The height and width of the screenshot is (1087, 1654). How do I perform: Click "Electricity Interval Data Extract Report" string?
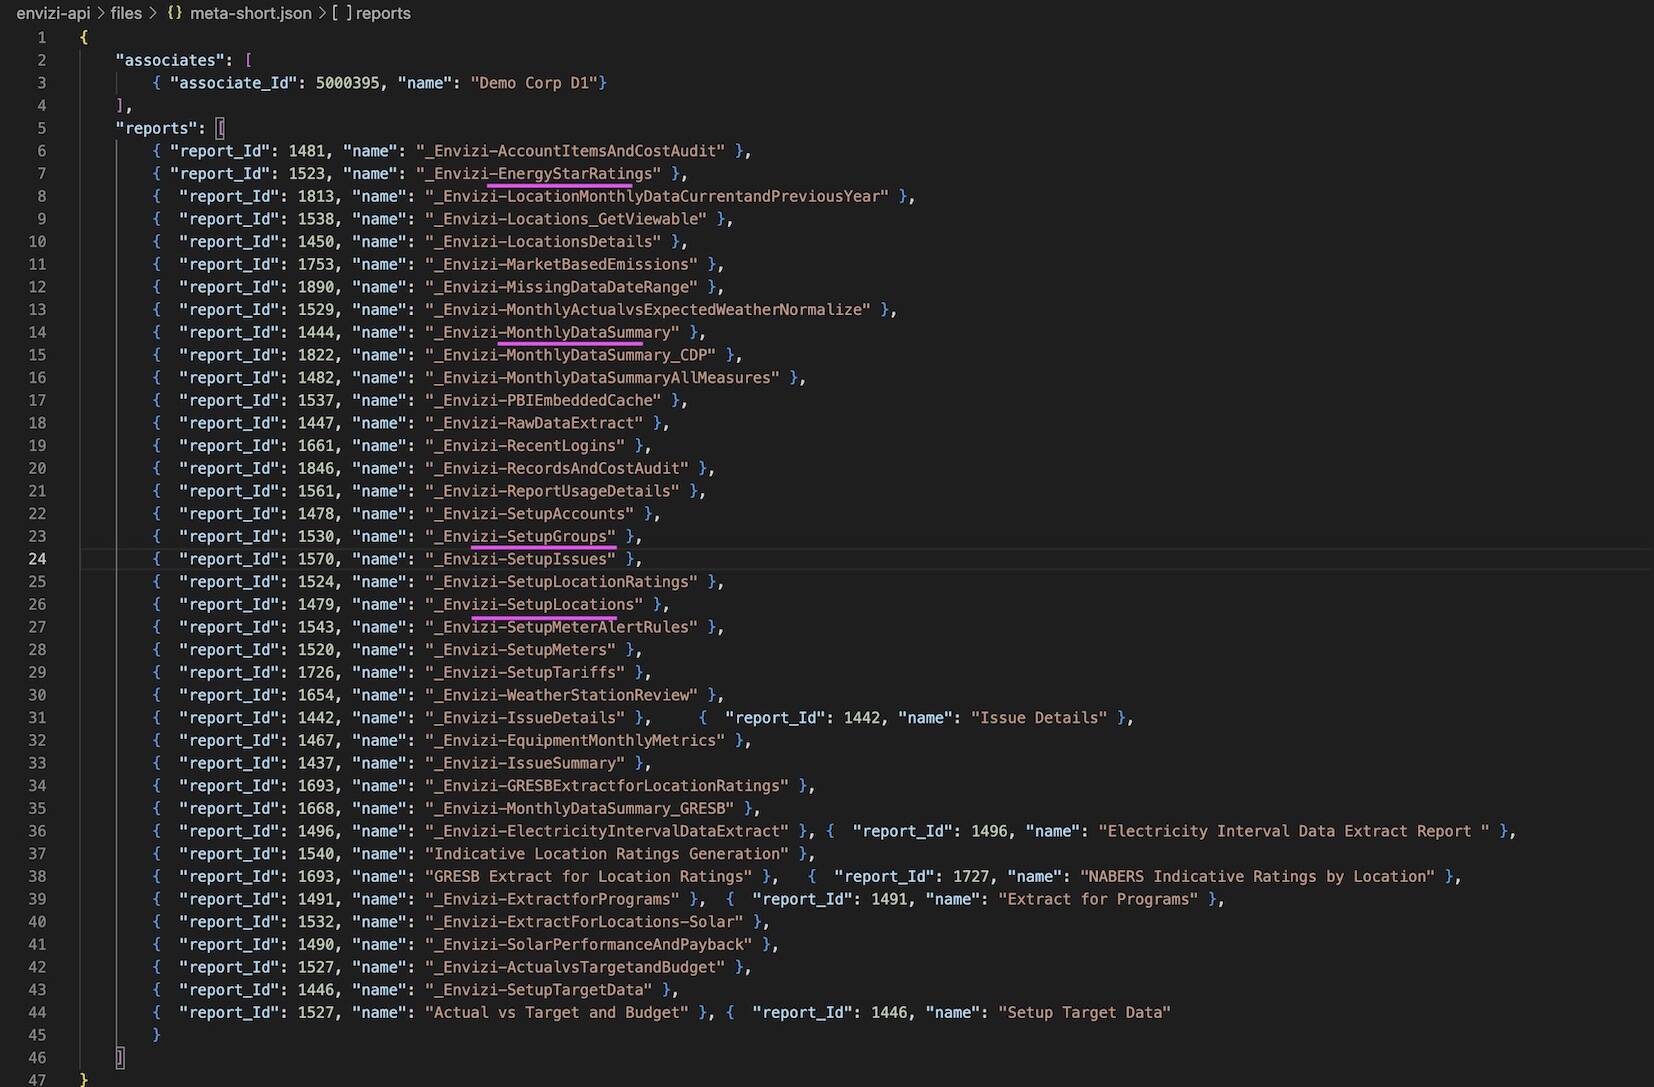click(1294, 831)
